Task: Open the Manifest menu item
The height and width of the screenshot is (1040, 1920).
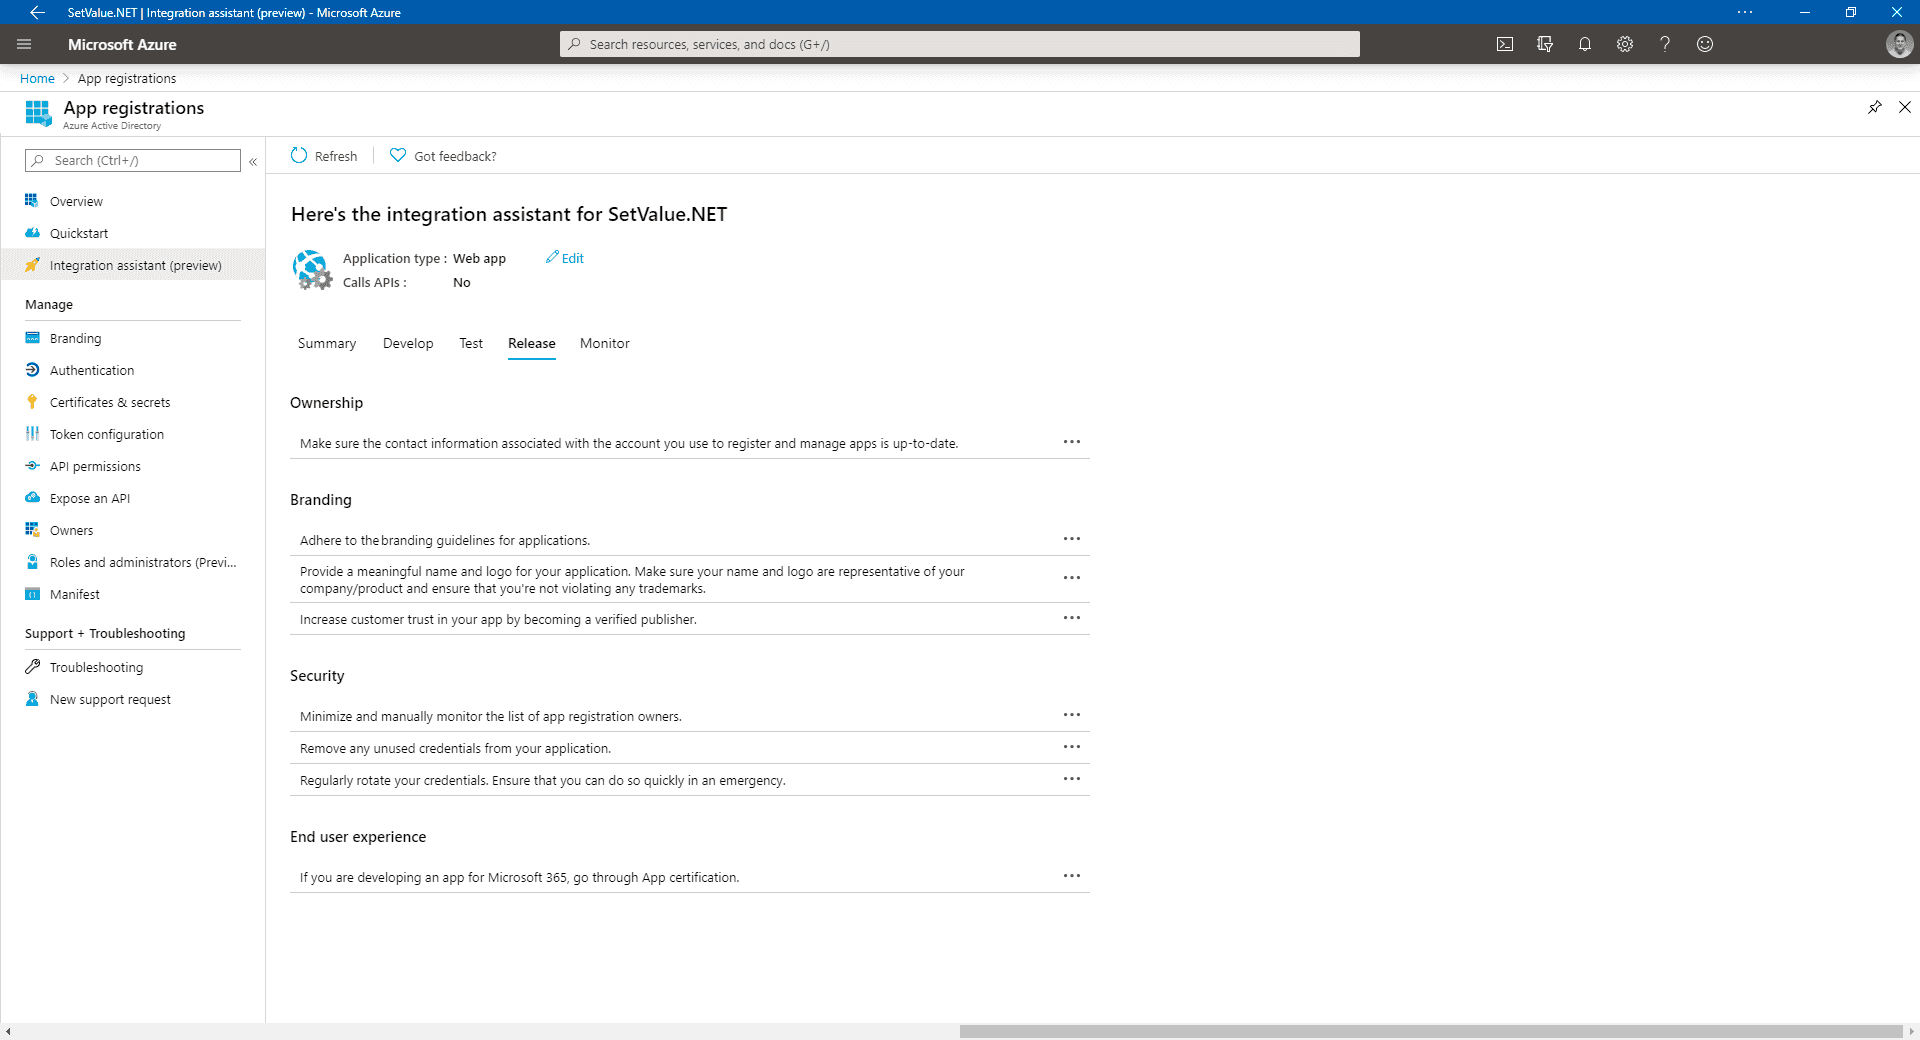Action: click(75, 594)
